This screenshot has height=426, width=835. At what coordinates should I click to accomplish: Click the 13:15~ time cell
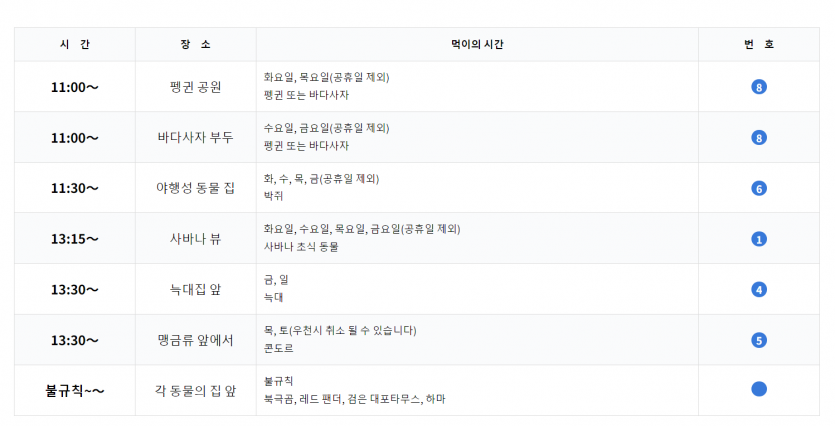point(75,239)
